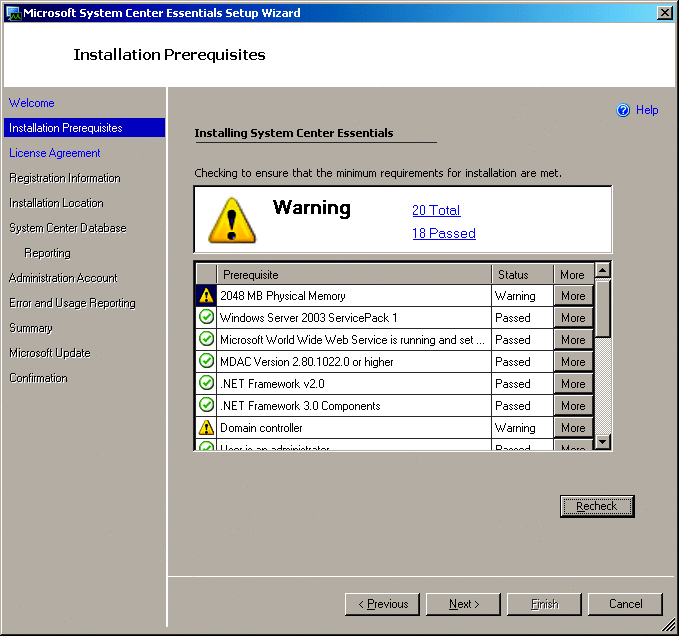Click warning icon beside 2048 MB Physical Memory
This screenshot has width=679, height=636.
206,296
